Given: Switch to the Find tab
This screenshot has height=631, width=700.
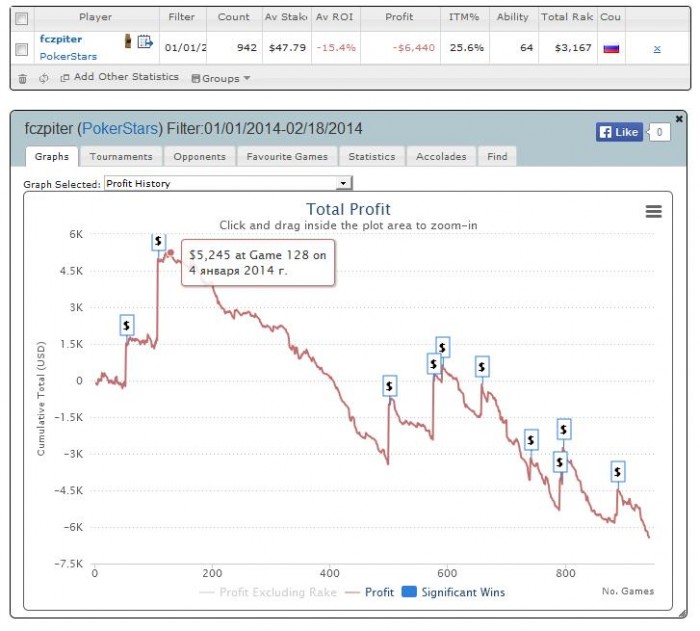Looking at the screenshot, I should tap(497, 157).
